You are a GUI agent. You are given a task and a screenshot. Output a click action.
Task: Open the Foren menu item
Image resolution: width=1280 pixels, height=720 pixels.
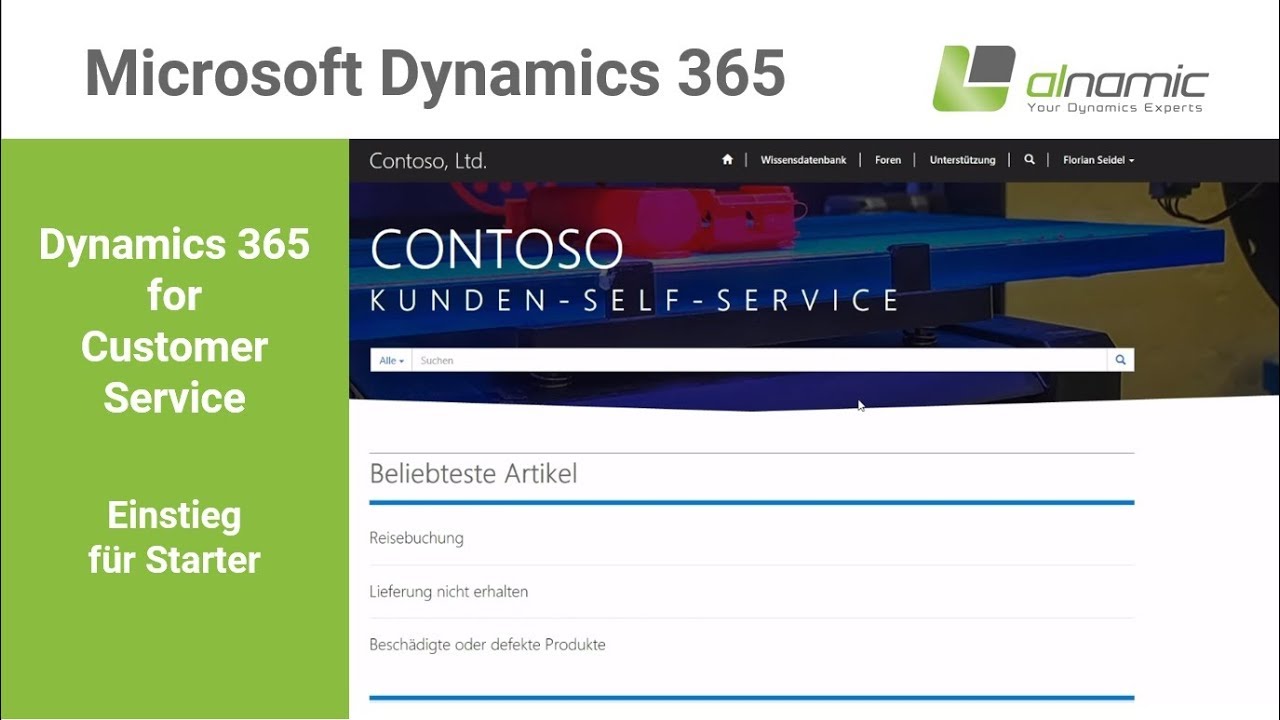click(x=888, y=160)
